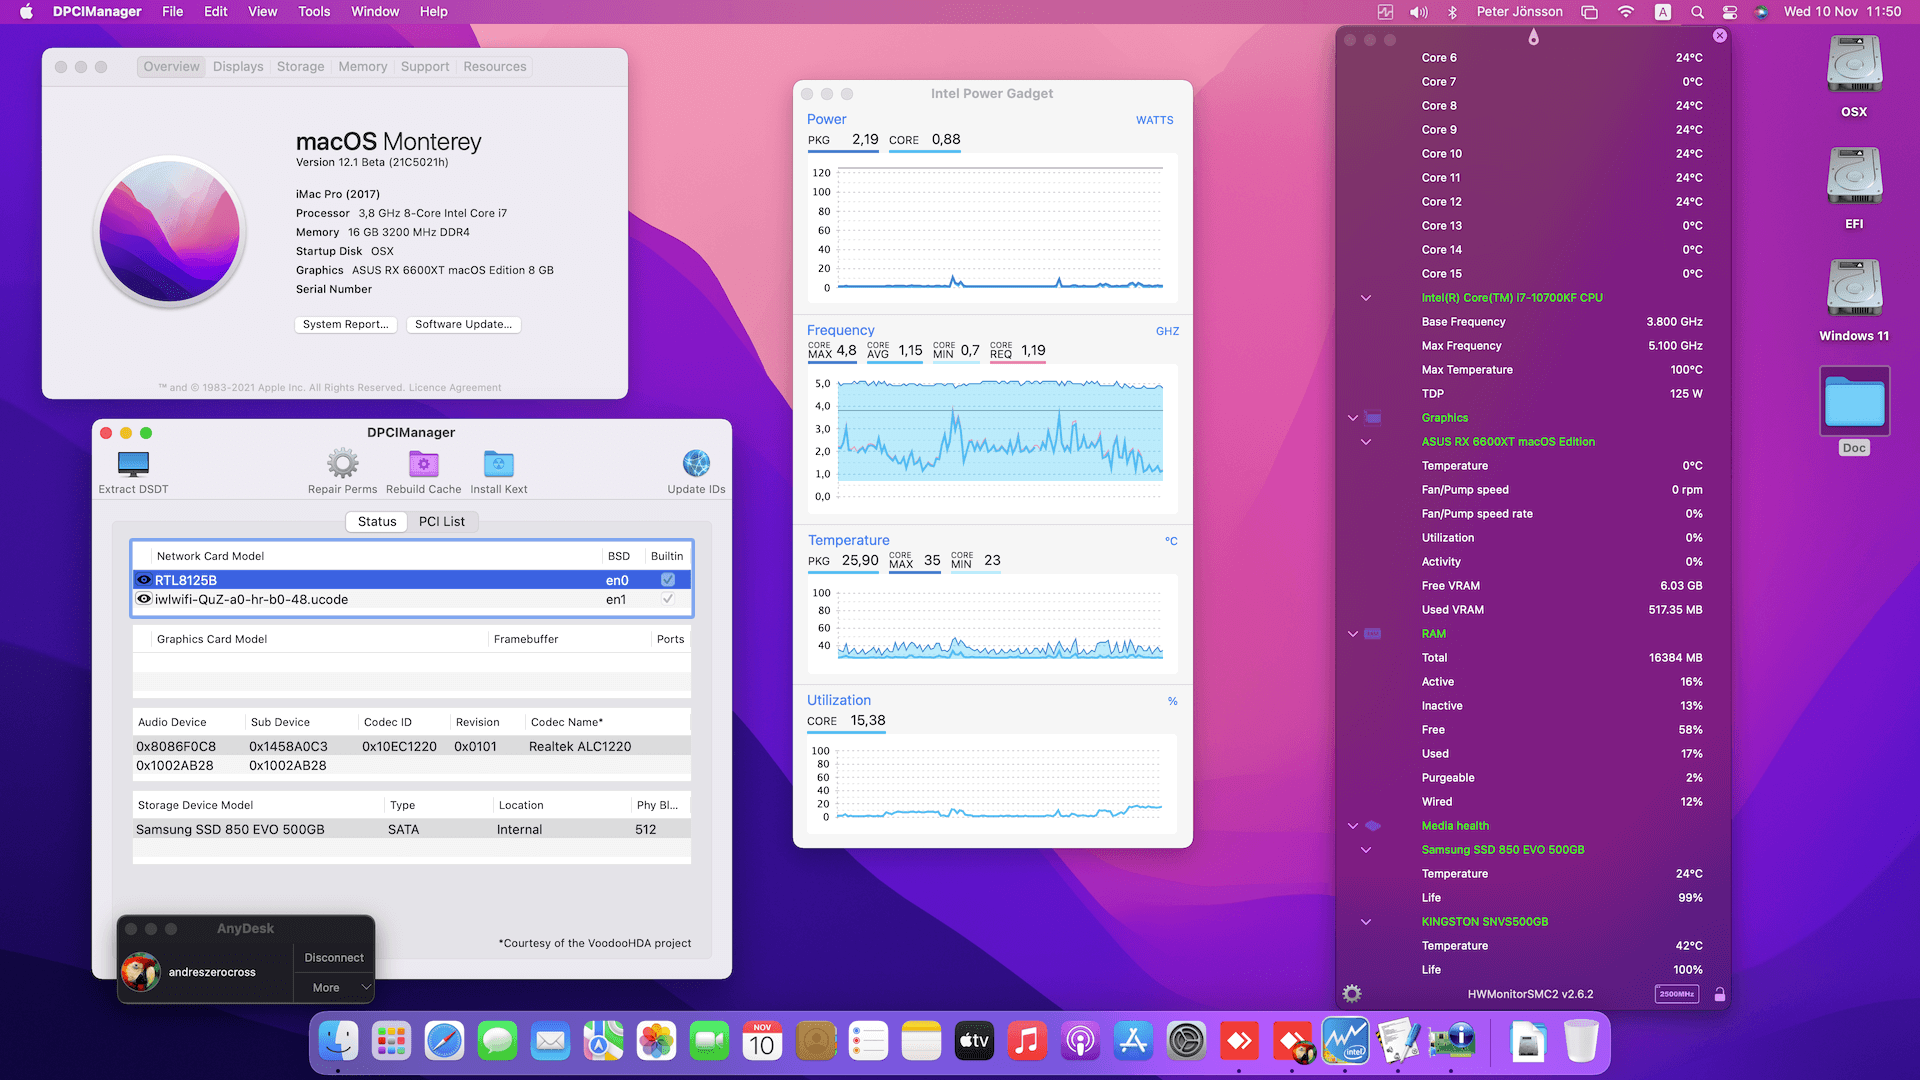Open the EFI drive on desktop

[1854, 178]
